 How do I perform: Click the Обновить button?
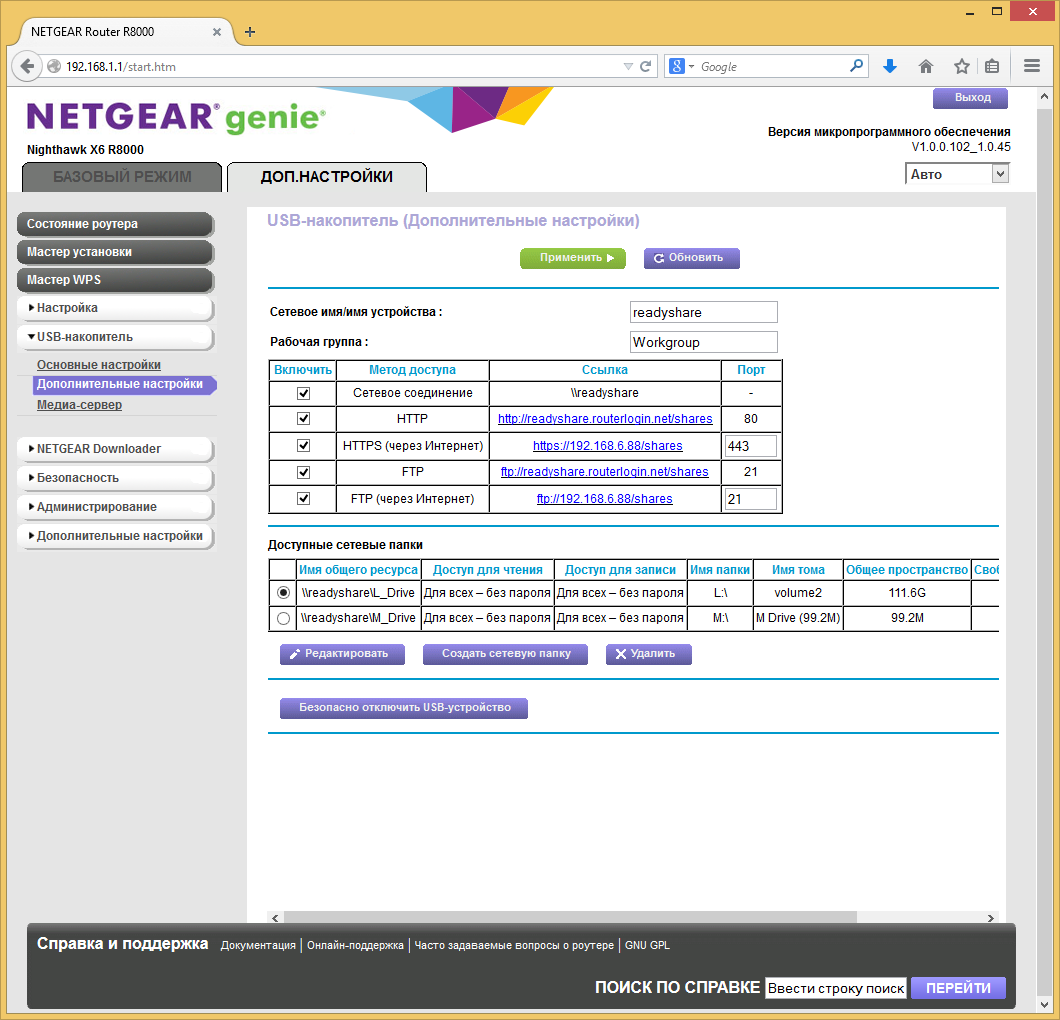point(692,258)
